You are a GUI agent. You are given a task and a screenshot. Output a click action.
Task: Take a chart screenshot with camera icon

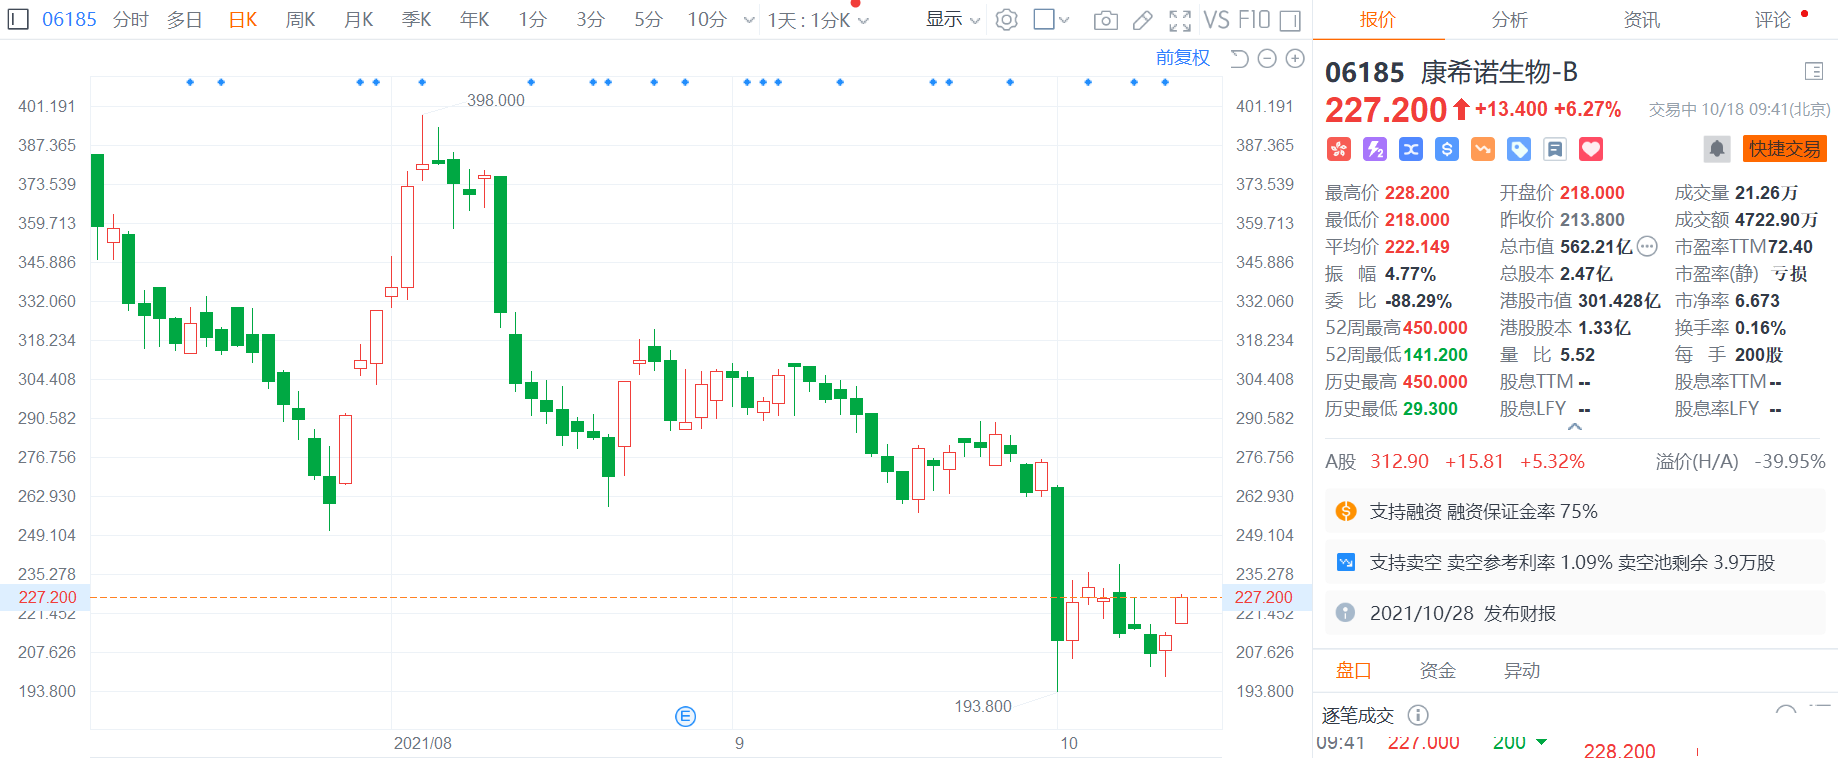pyautogui.click(x=1105, y=20)
